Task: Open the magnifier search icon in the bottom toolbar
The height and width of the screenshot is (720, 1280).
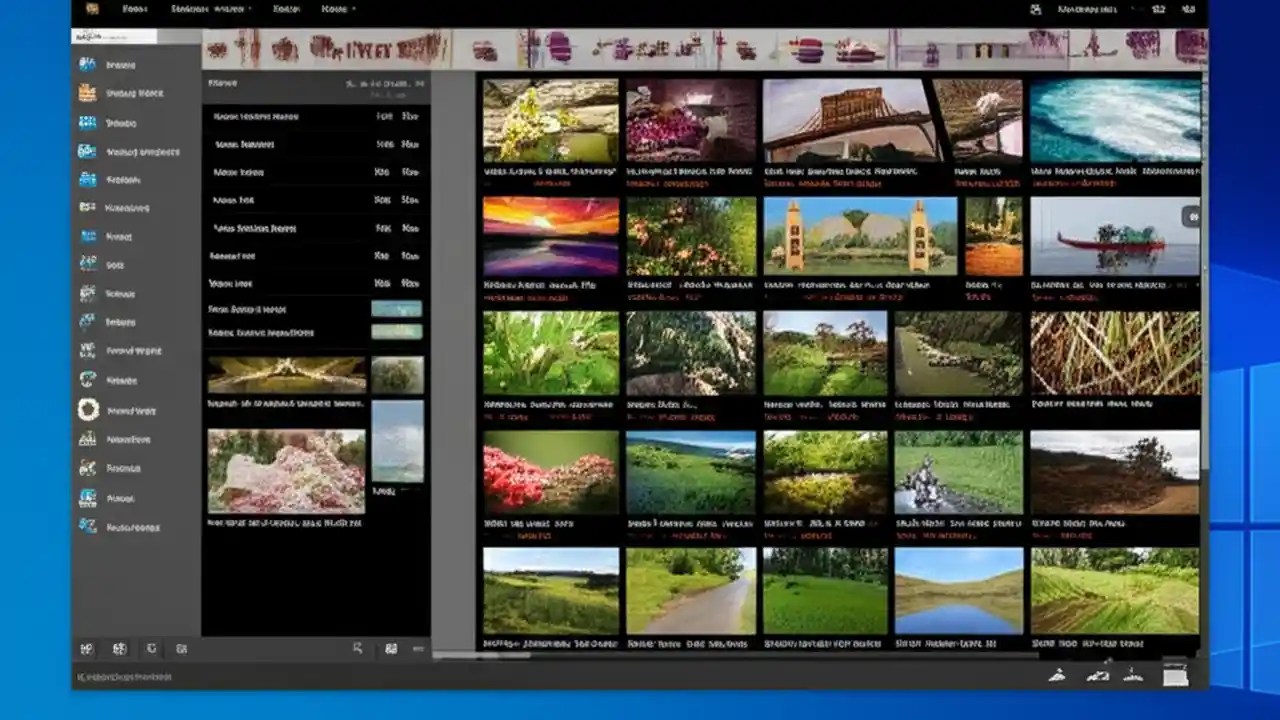Action: tap(357, 648)
